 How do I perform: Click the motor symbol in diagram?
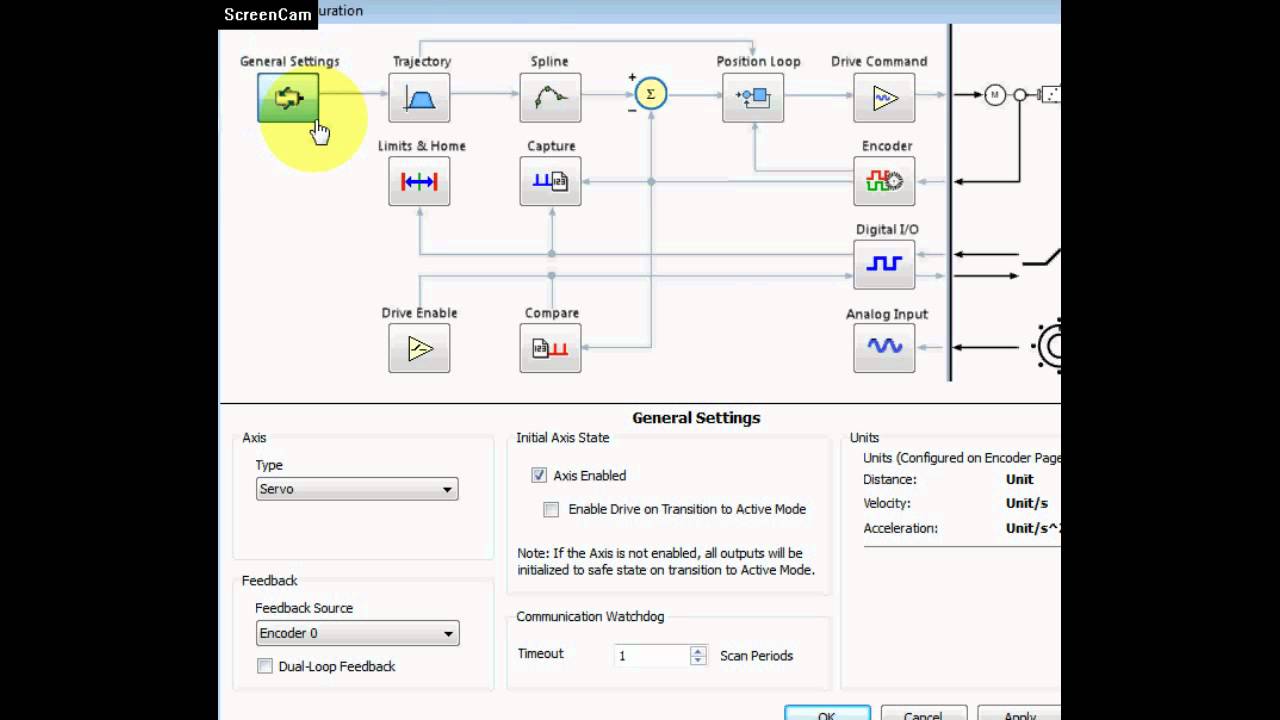coord(994,95)
